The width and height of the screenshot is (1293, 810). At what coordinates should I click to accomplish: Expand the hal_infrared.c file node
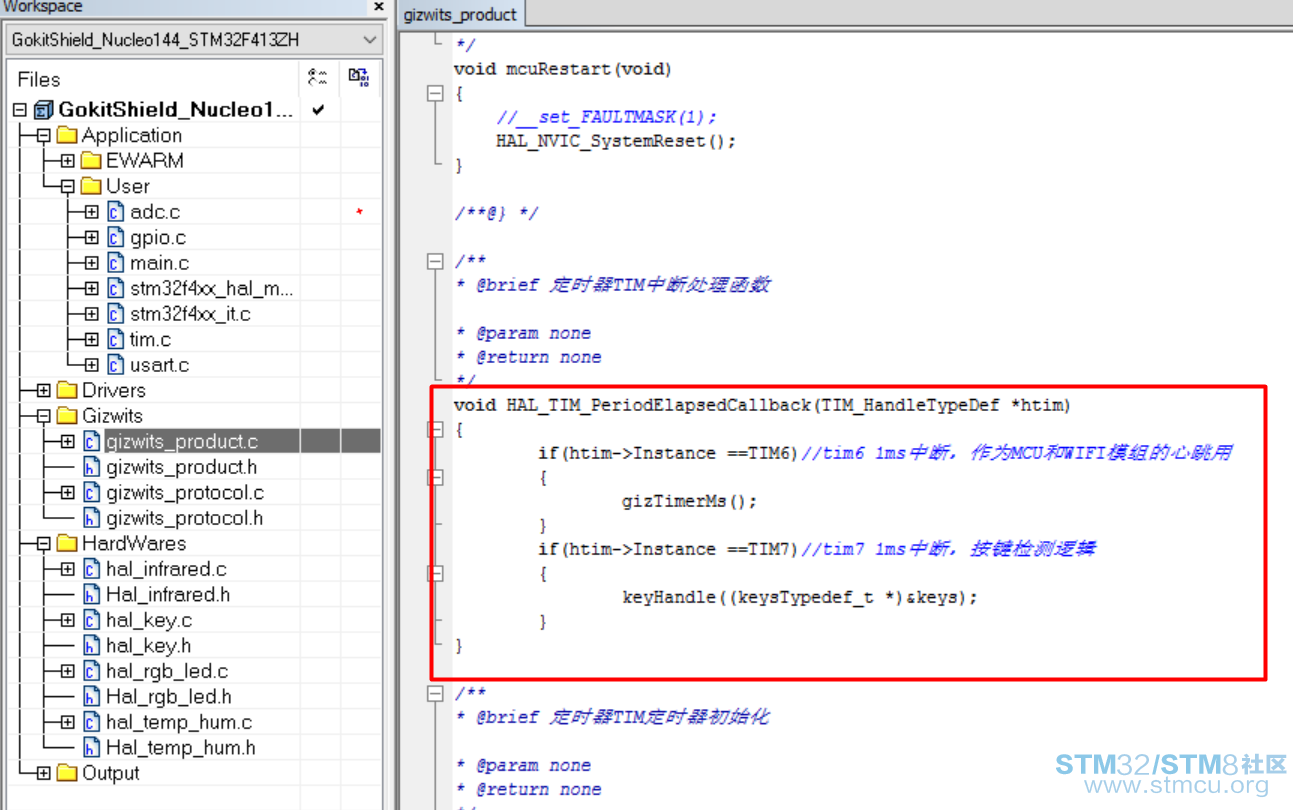[67, 569]
